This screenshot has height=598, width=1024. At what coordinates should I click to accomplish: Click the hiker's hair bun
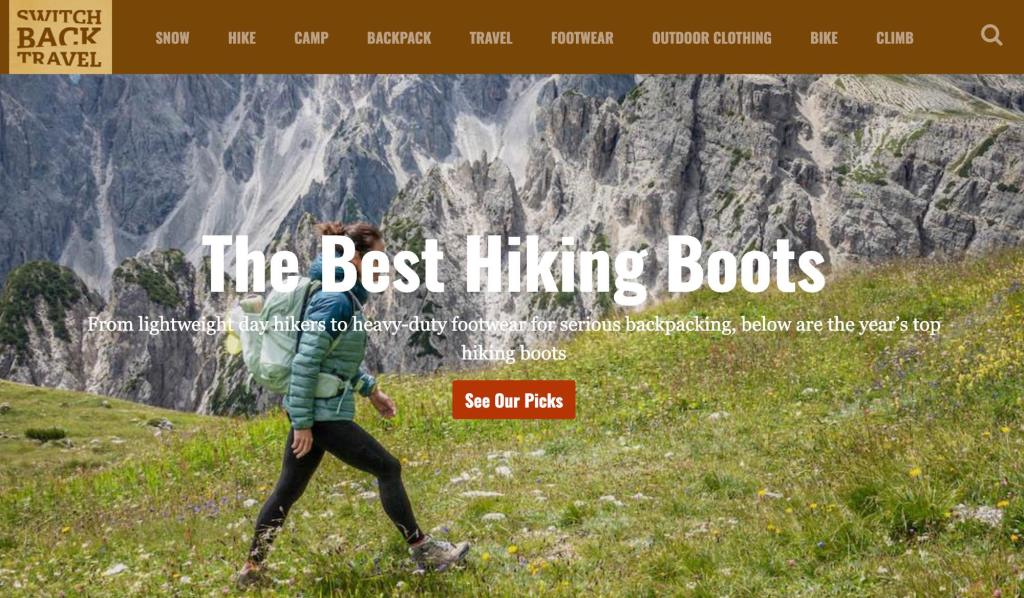click(x=332, y=228)
